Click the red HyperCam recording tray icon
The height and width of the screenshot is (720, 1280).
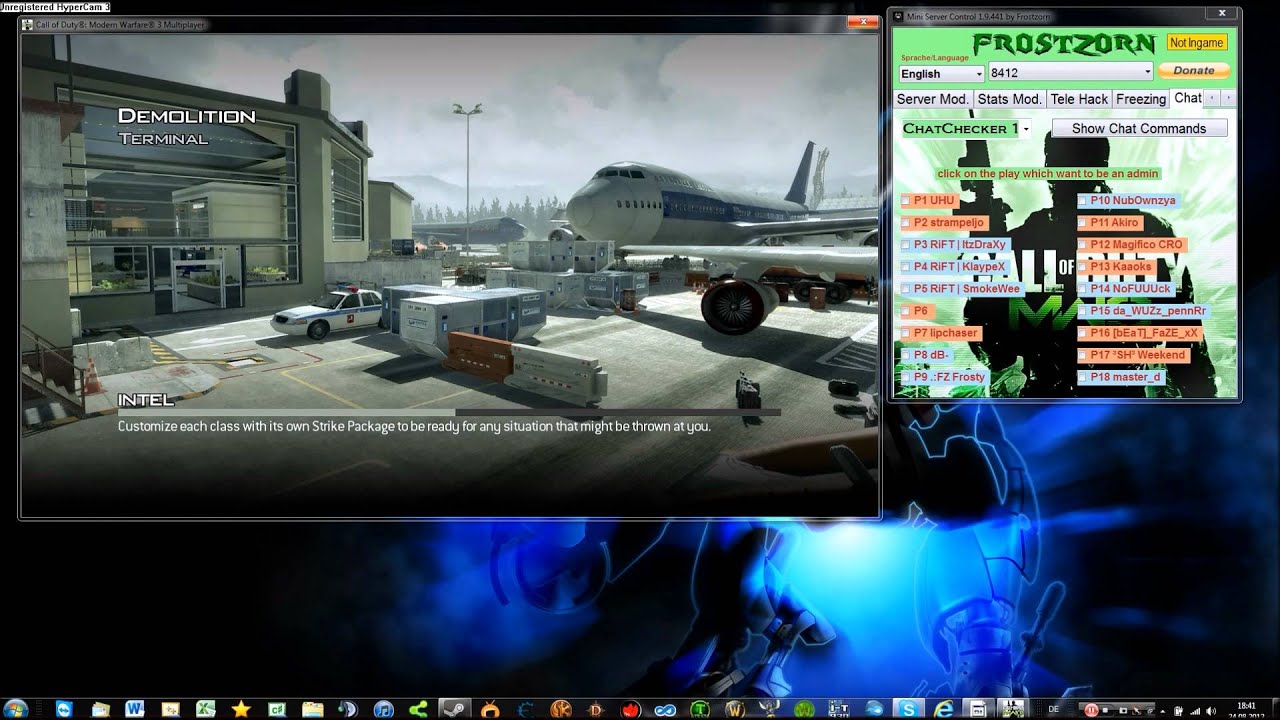tap(1093, 708)
